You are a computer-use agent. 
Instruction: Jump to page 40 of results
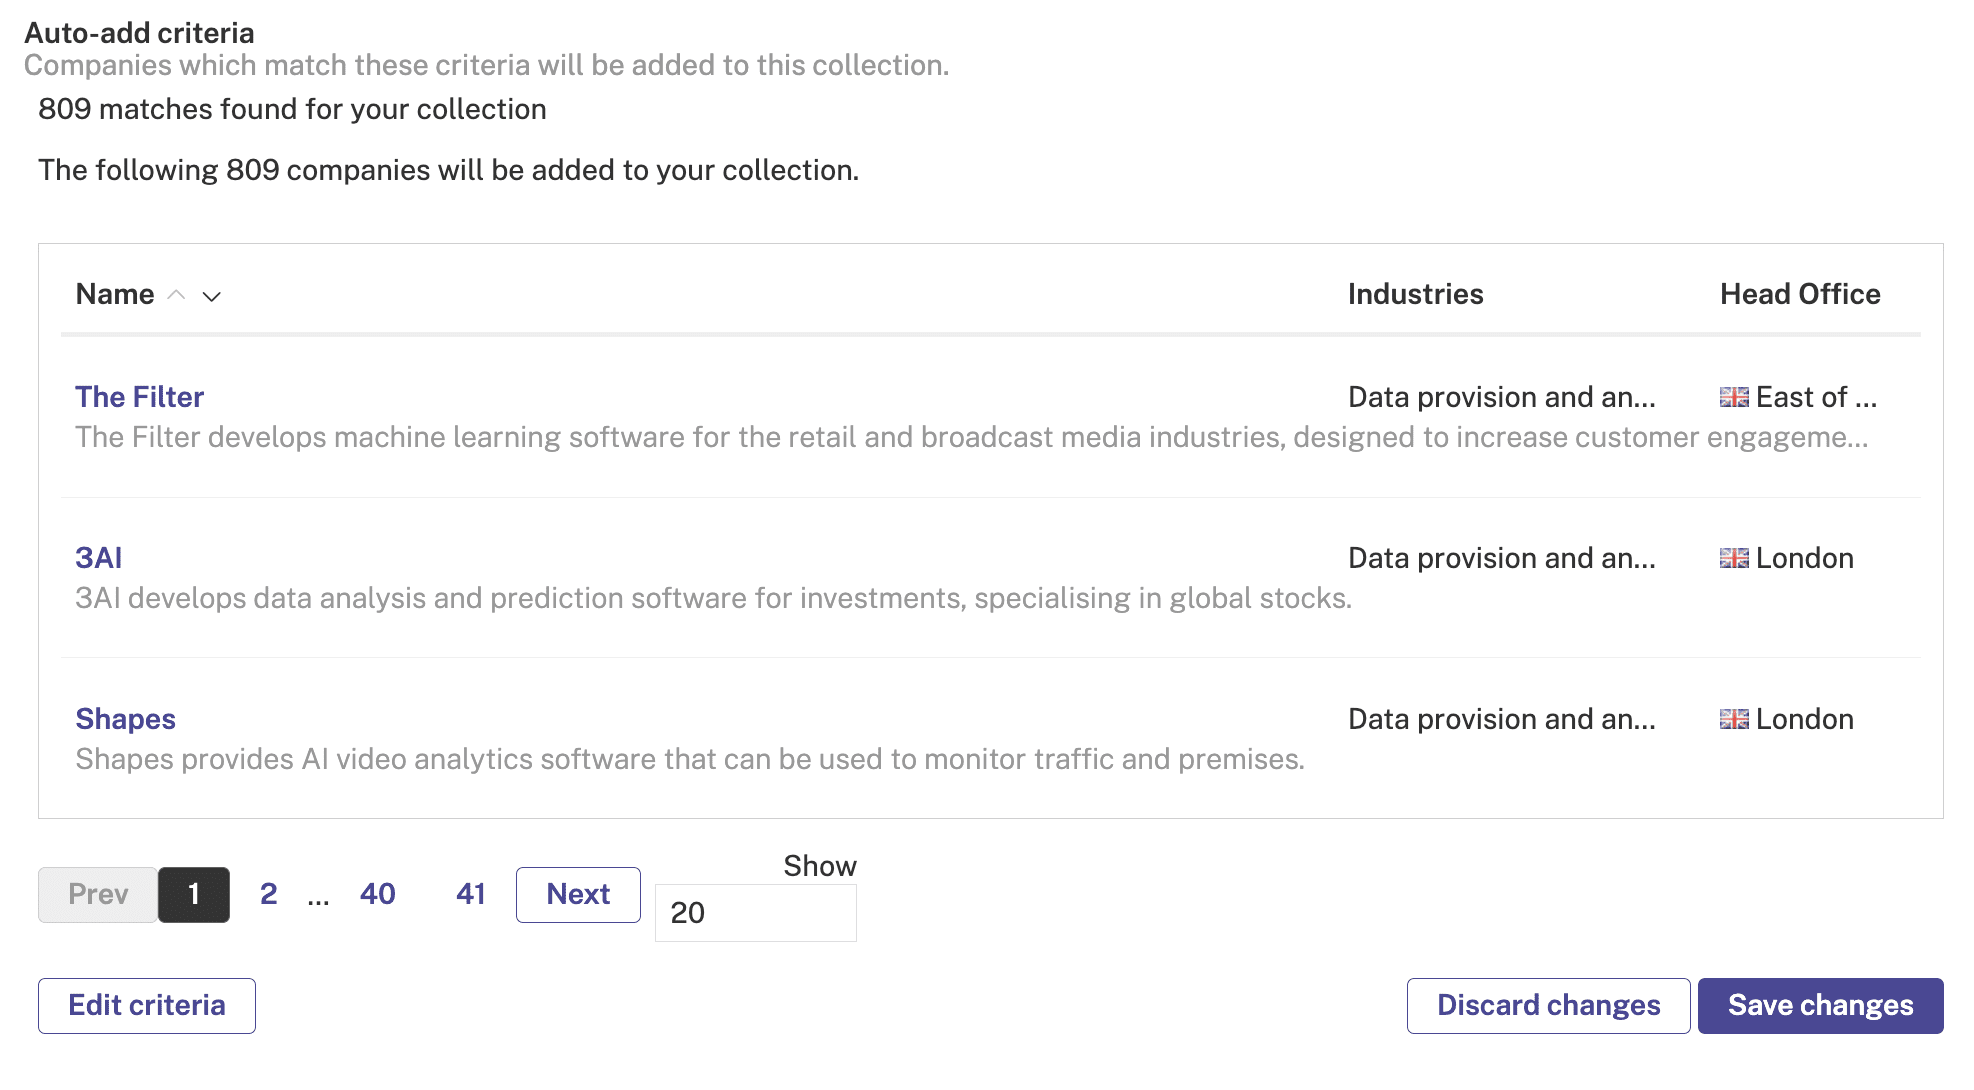[378, 894]
